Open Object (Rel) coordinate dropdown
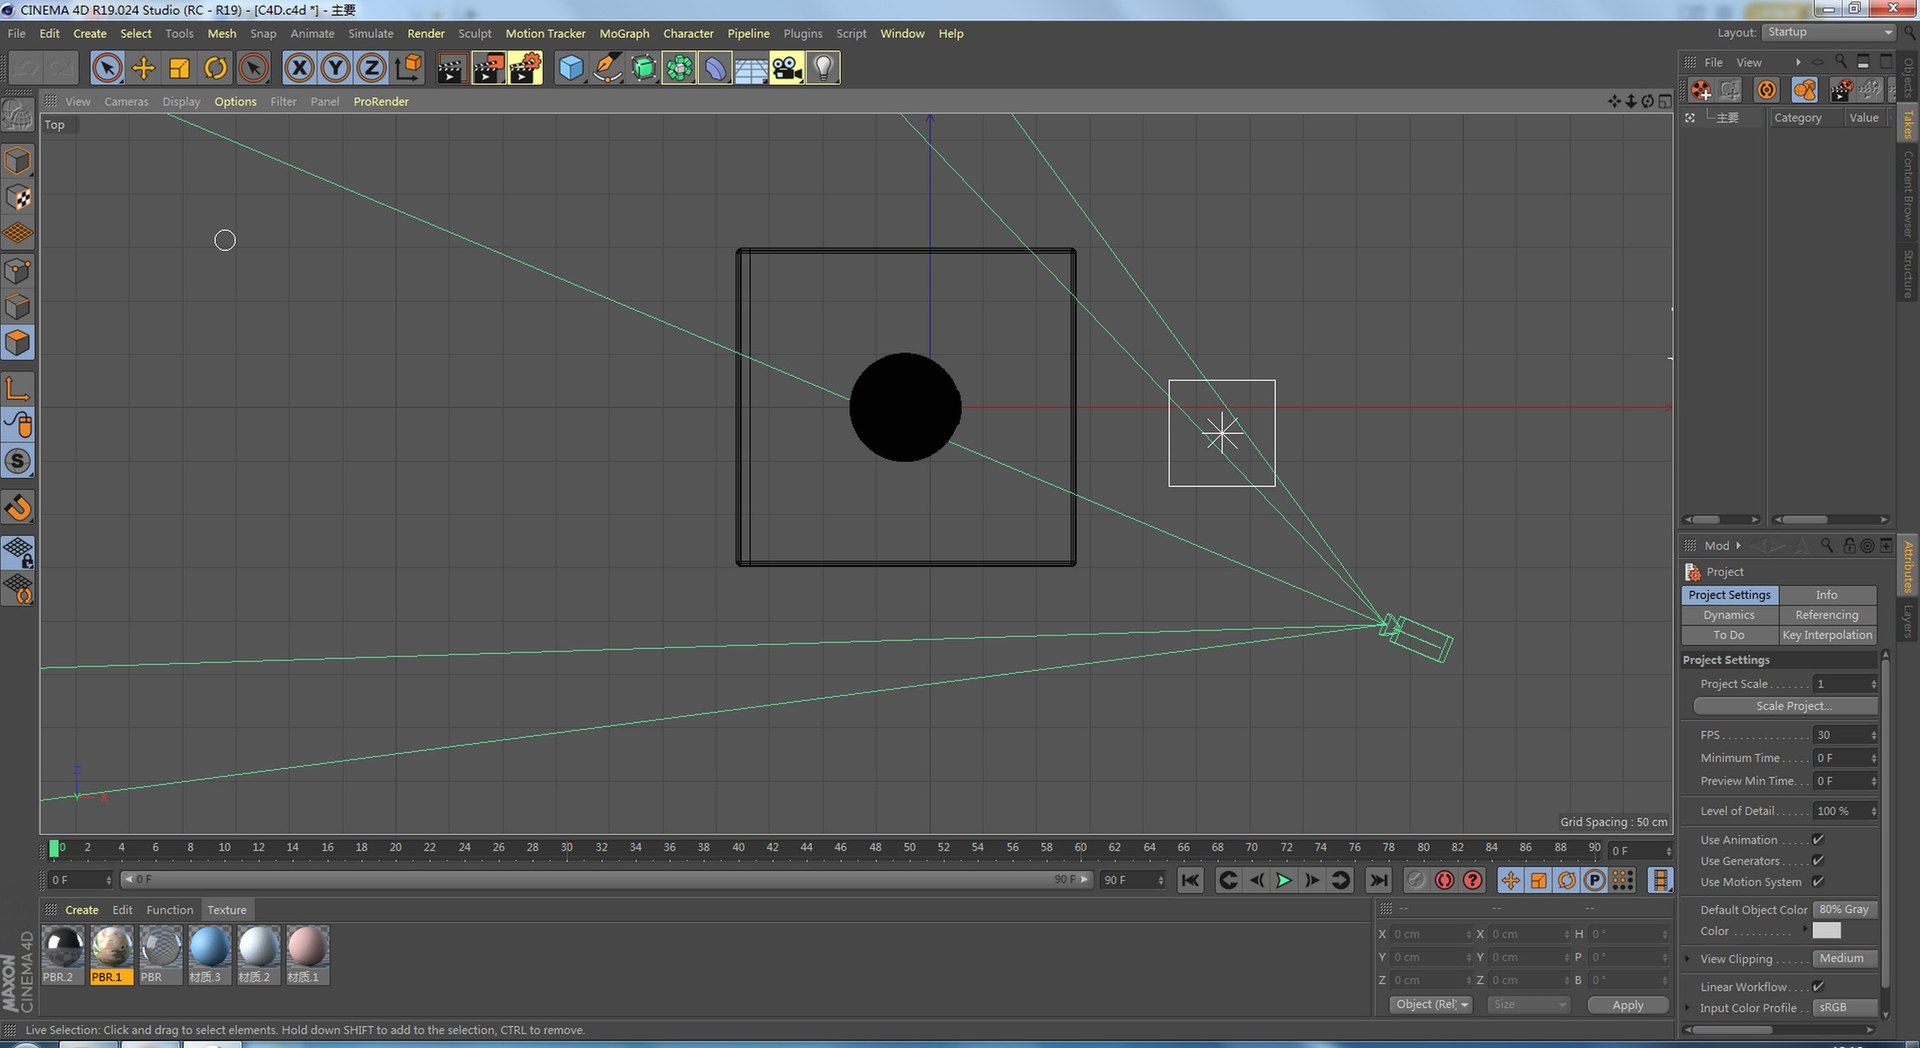This screenshot has width=1920, height=1048. click(1431, 1005)
